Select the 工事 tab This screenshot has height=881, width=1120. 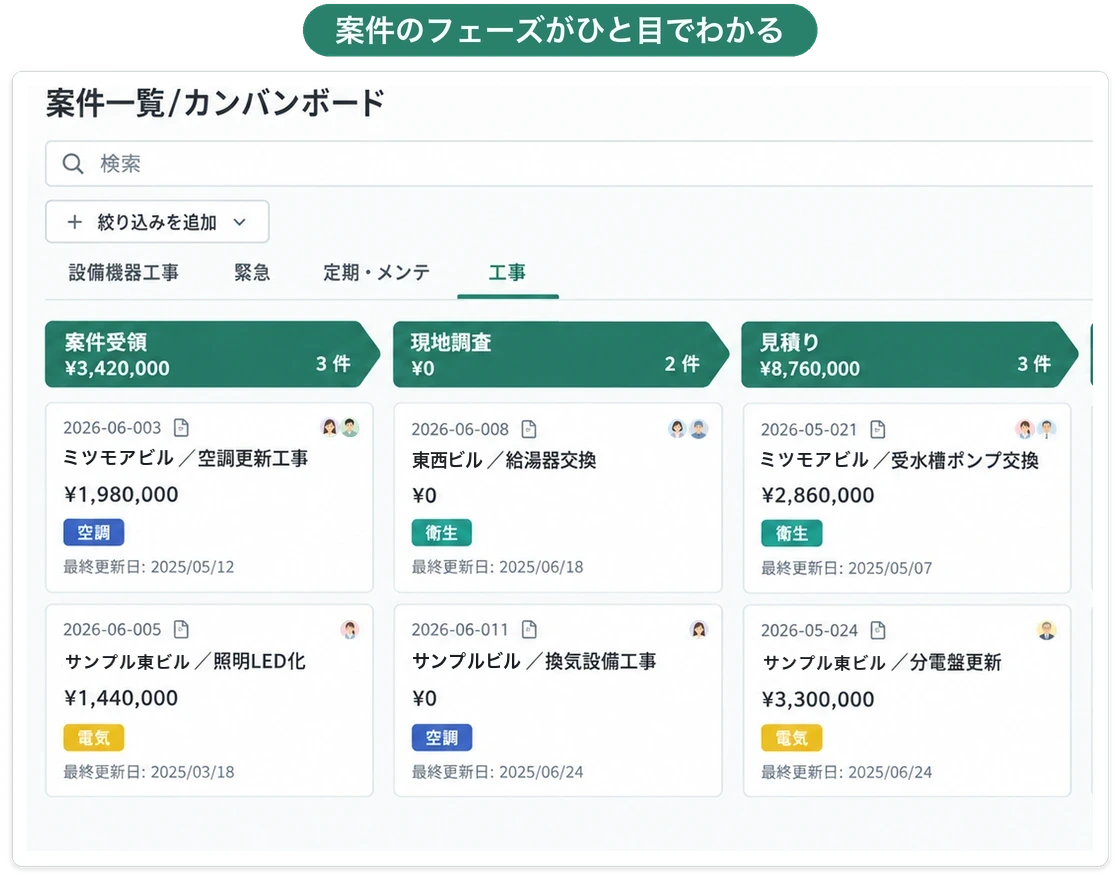[x=507, y=272]
